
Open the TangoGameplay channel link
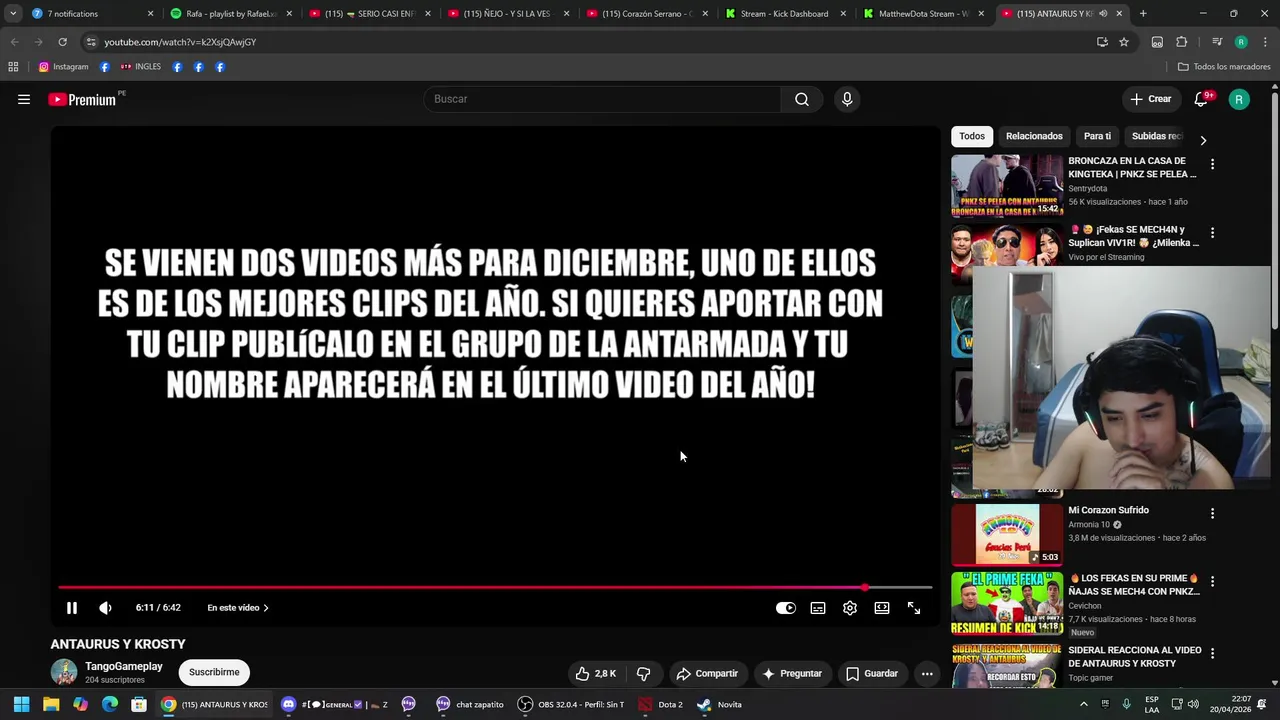point(123,666)
